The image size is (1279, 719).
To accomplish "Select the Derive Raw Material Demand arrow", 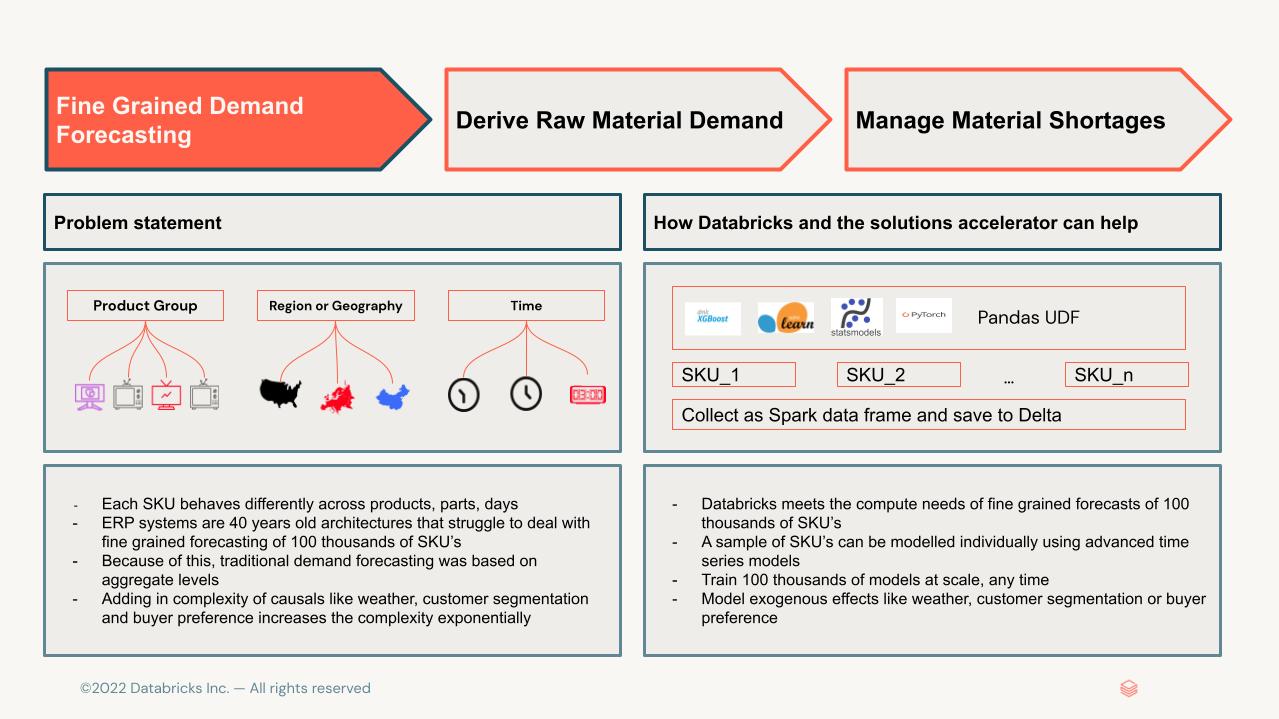I will 637,120.
